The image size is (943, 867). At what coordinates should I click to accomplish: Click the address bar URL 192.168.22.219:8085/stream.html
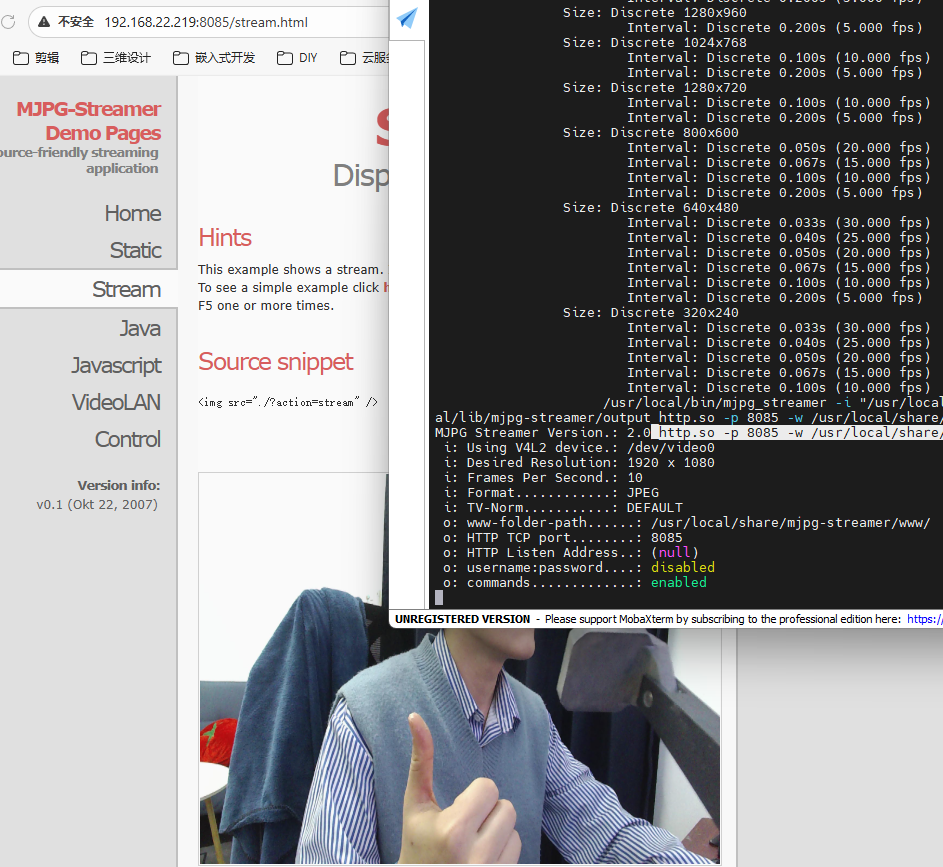click(206, 22)
